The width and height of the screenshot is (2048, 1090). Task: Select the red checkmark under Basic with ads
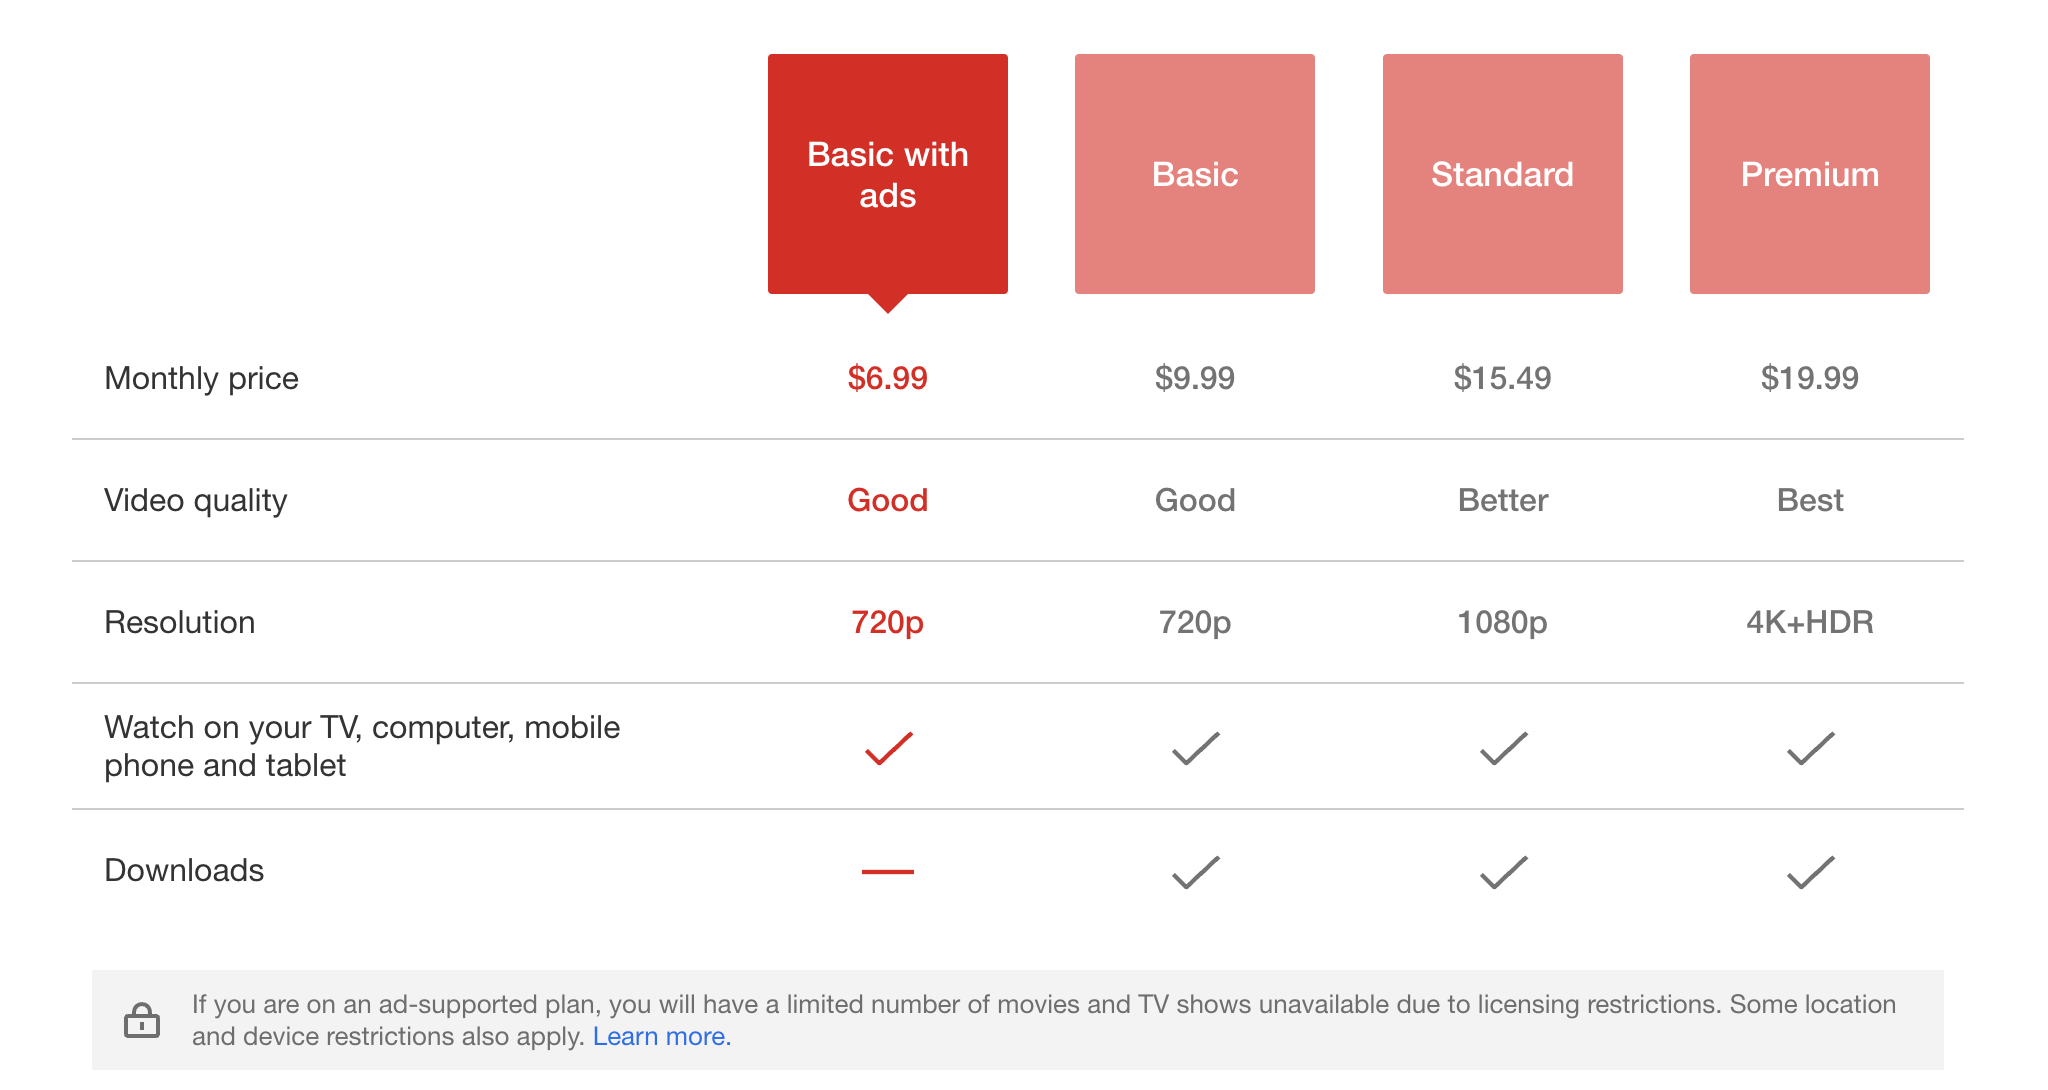pos(887,745)
